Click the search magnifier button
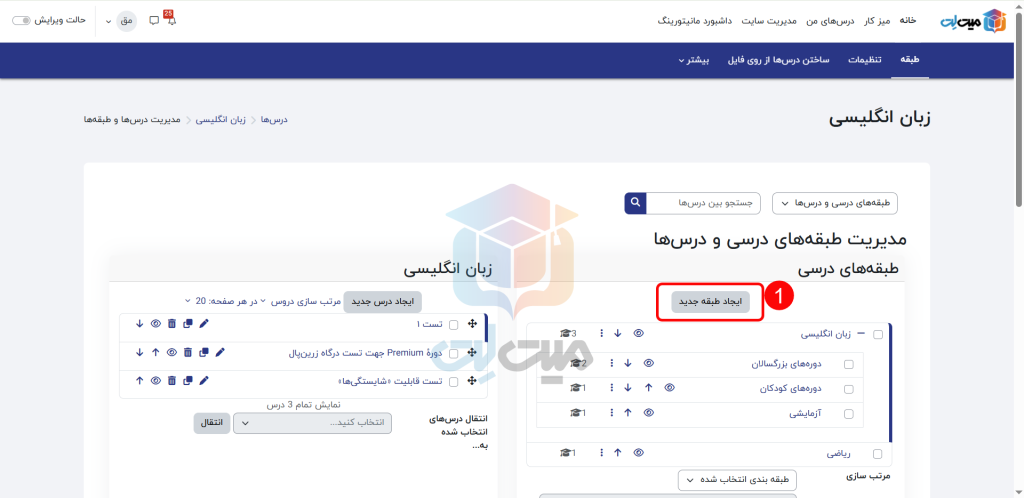The image size is (1024, 498). coord(635,203)
